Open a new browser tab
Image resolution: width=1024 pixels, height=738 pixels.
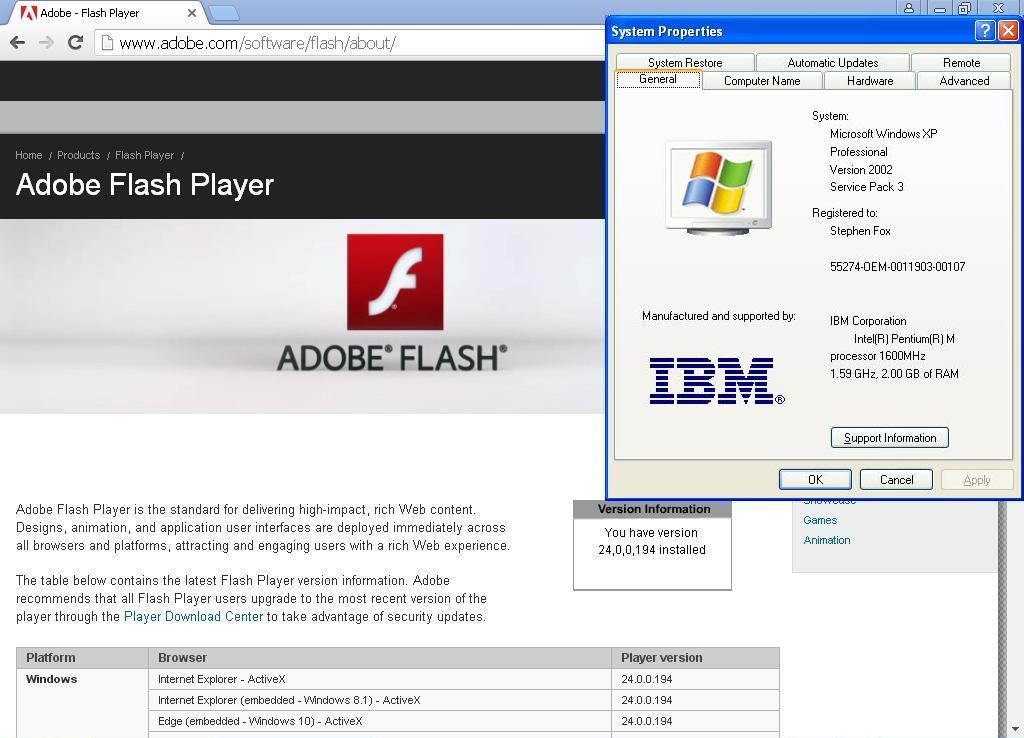(226, 12)
